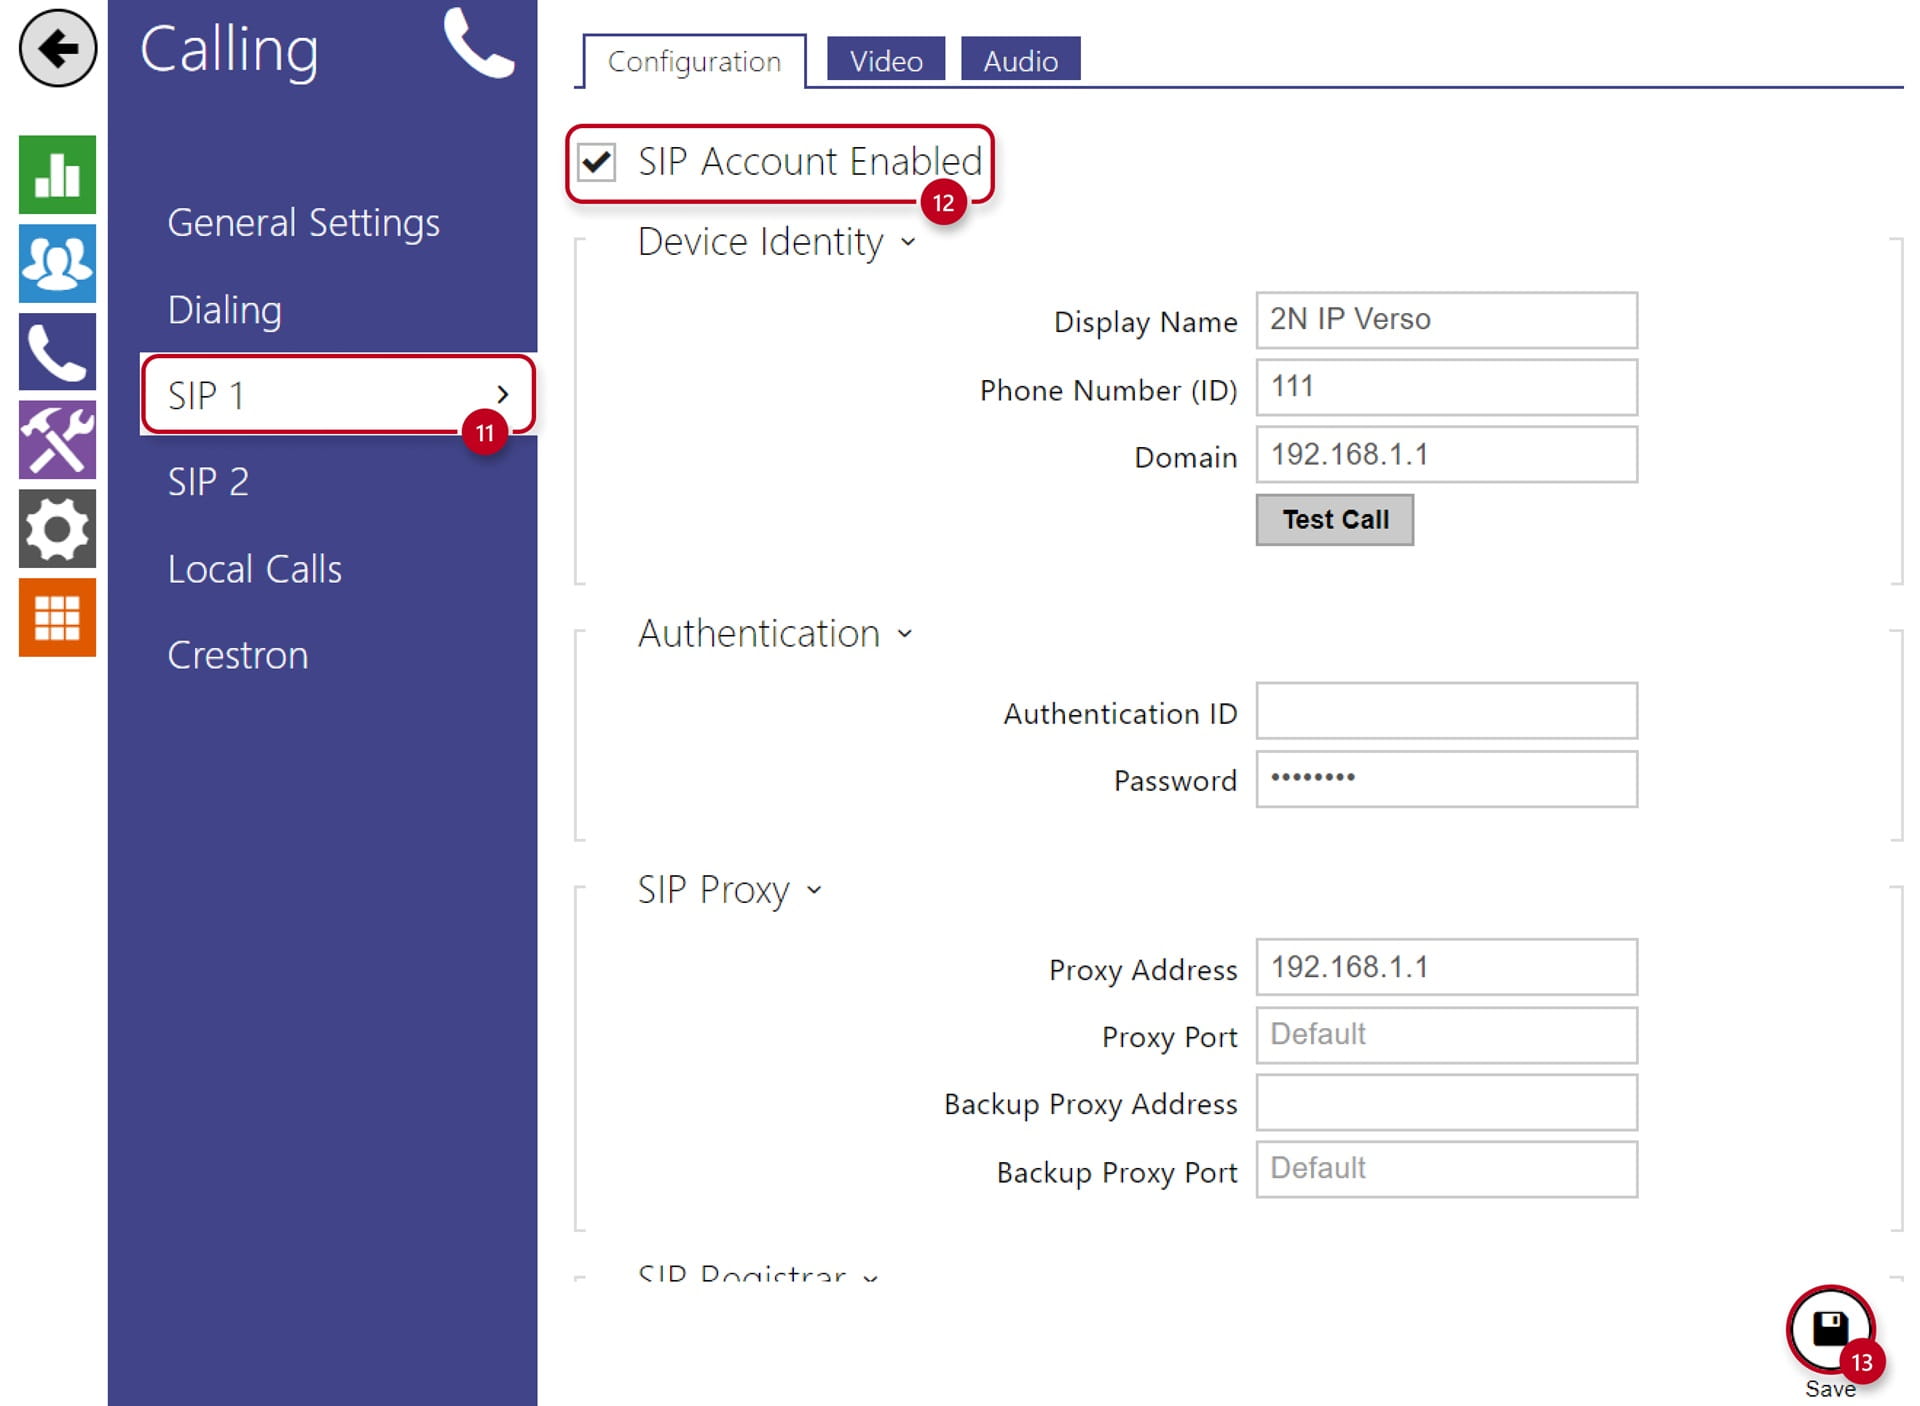
Task: Expand the SIP 1 chevron arrow
Action: click(503, 395)
